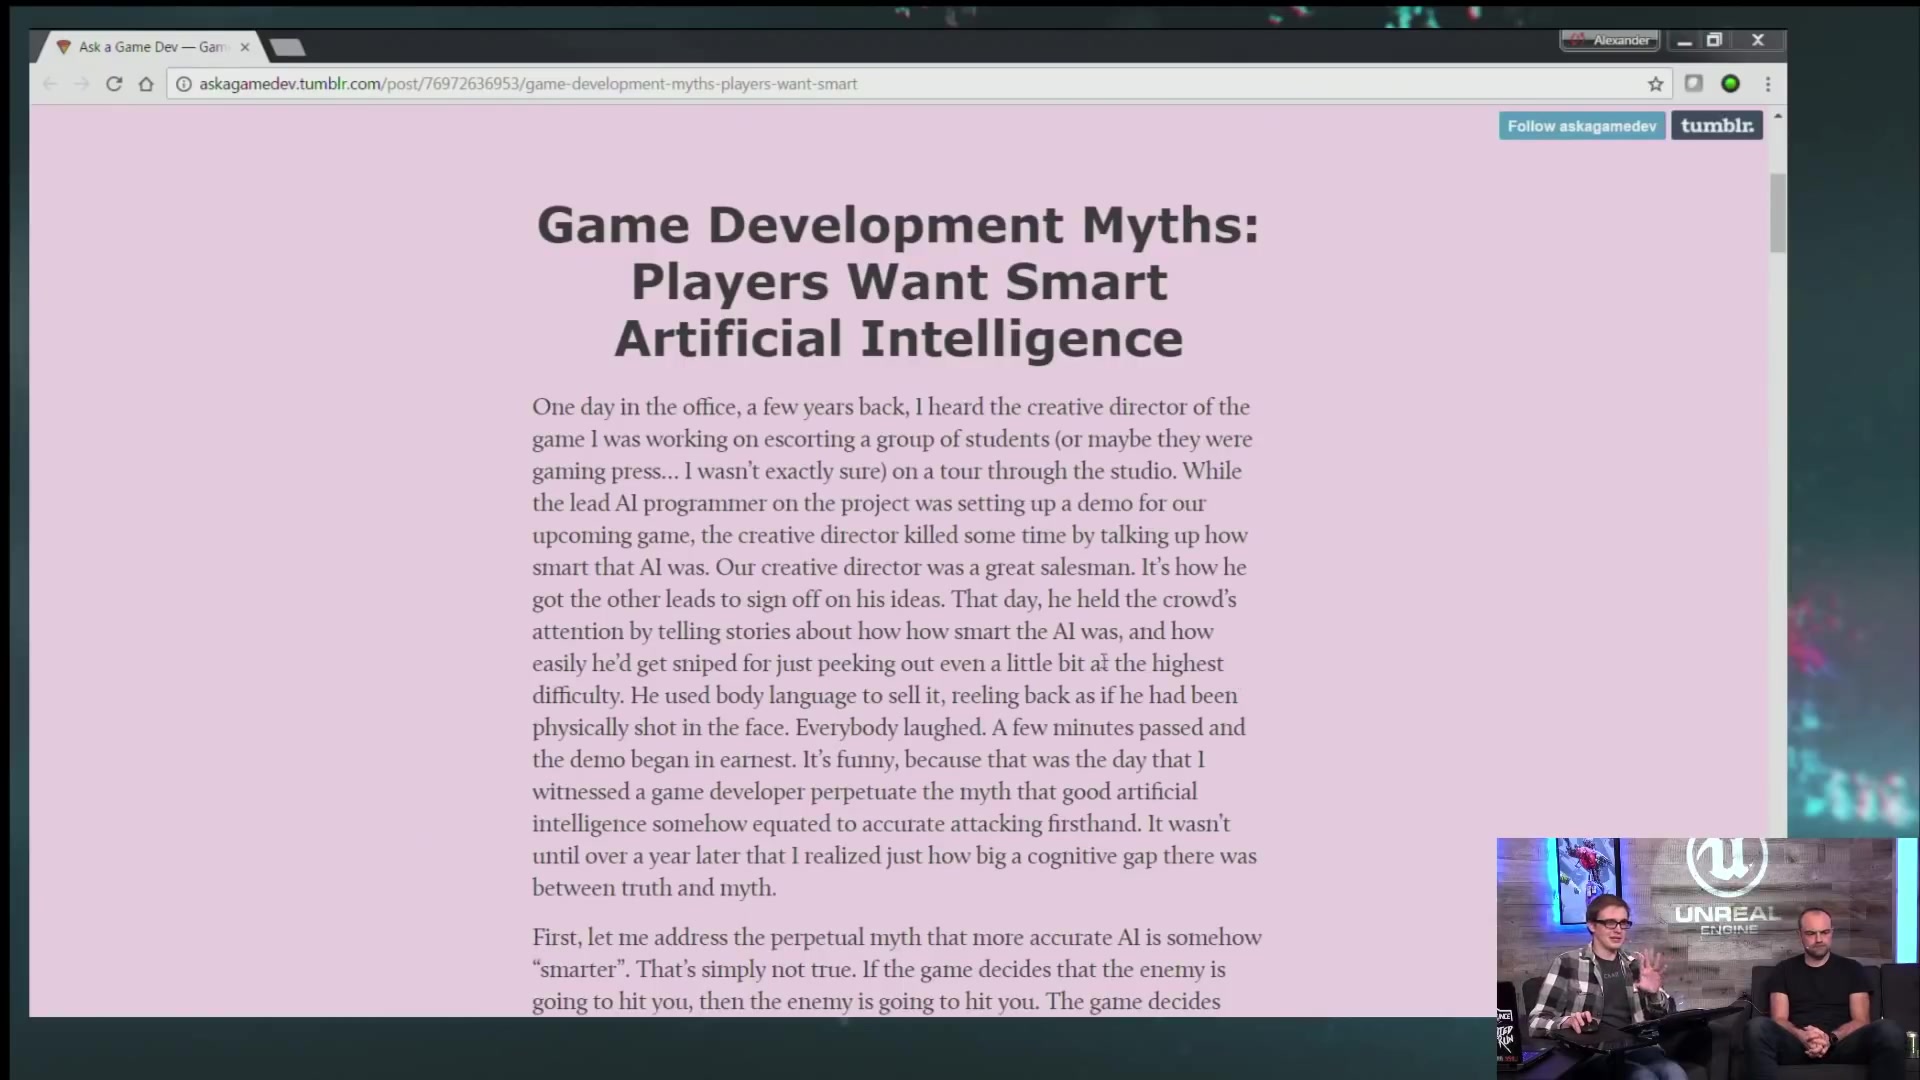Image resolution: width=1920 pixels, height=1080 pixels.
Task: Click the scrollbar up arrow
Action: click(x=1777, y=117)
